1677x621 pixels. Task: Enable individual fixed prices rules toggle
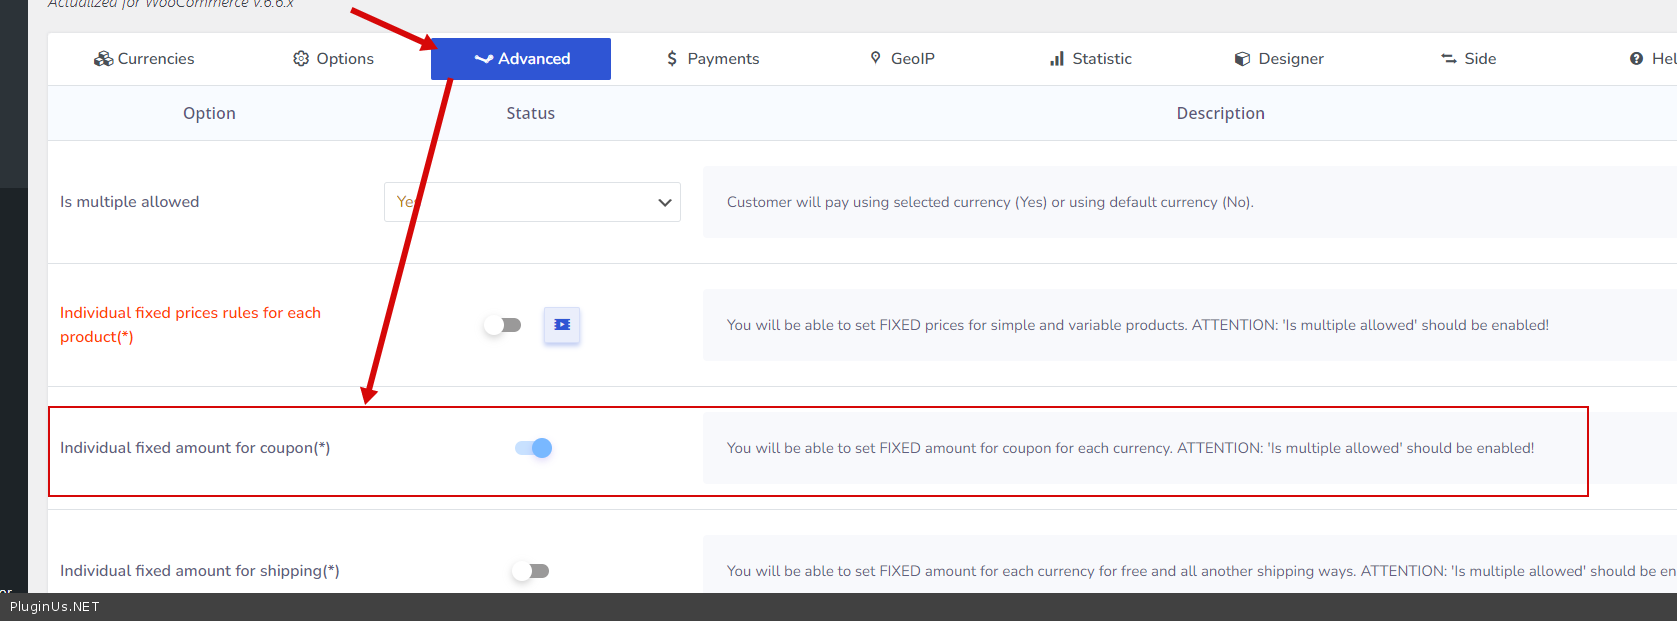click(x=502, y=325)
